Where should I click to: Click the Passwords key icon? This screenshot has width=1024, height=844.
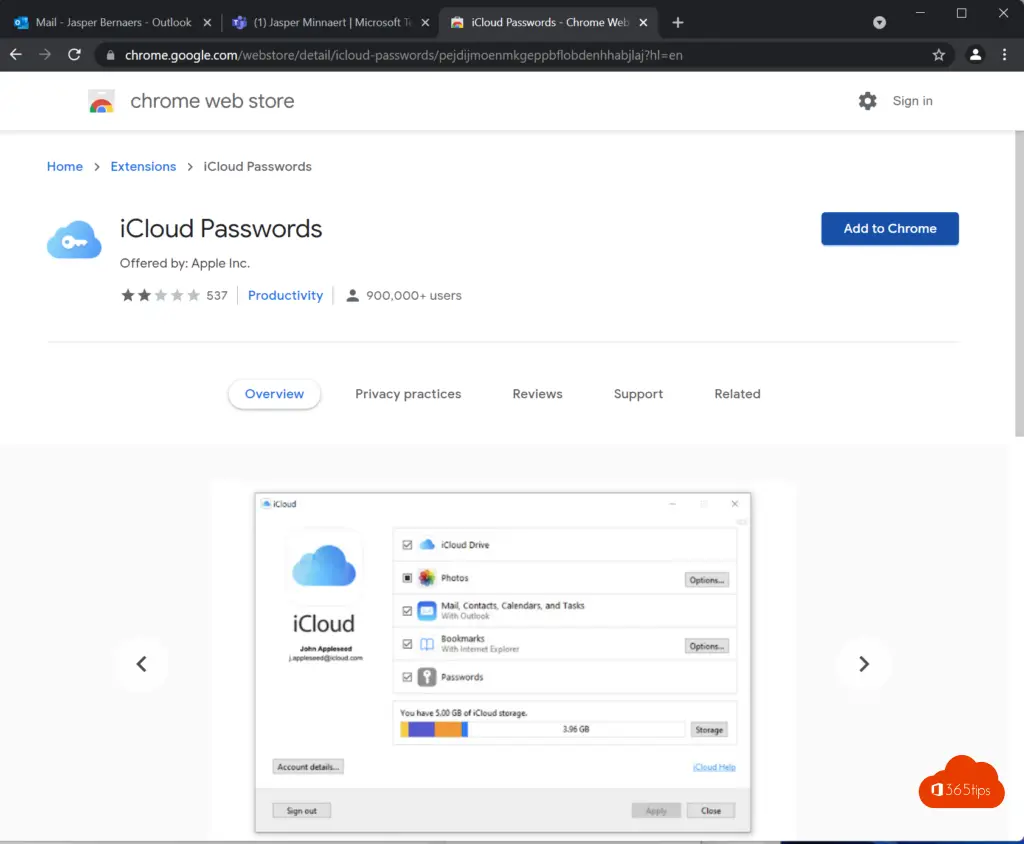427,677
